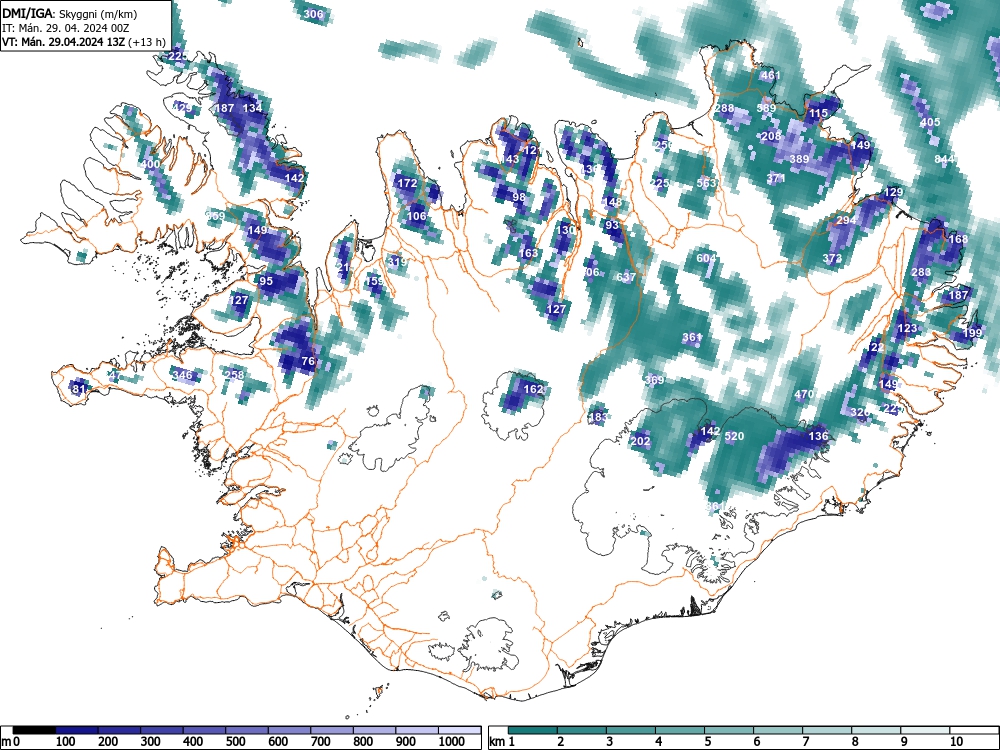This screenshot has height=750, width=1000.
Task: Click the '130' value on the map
Action: point(566,230)
